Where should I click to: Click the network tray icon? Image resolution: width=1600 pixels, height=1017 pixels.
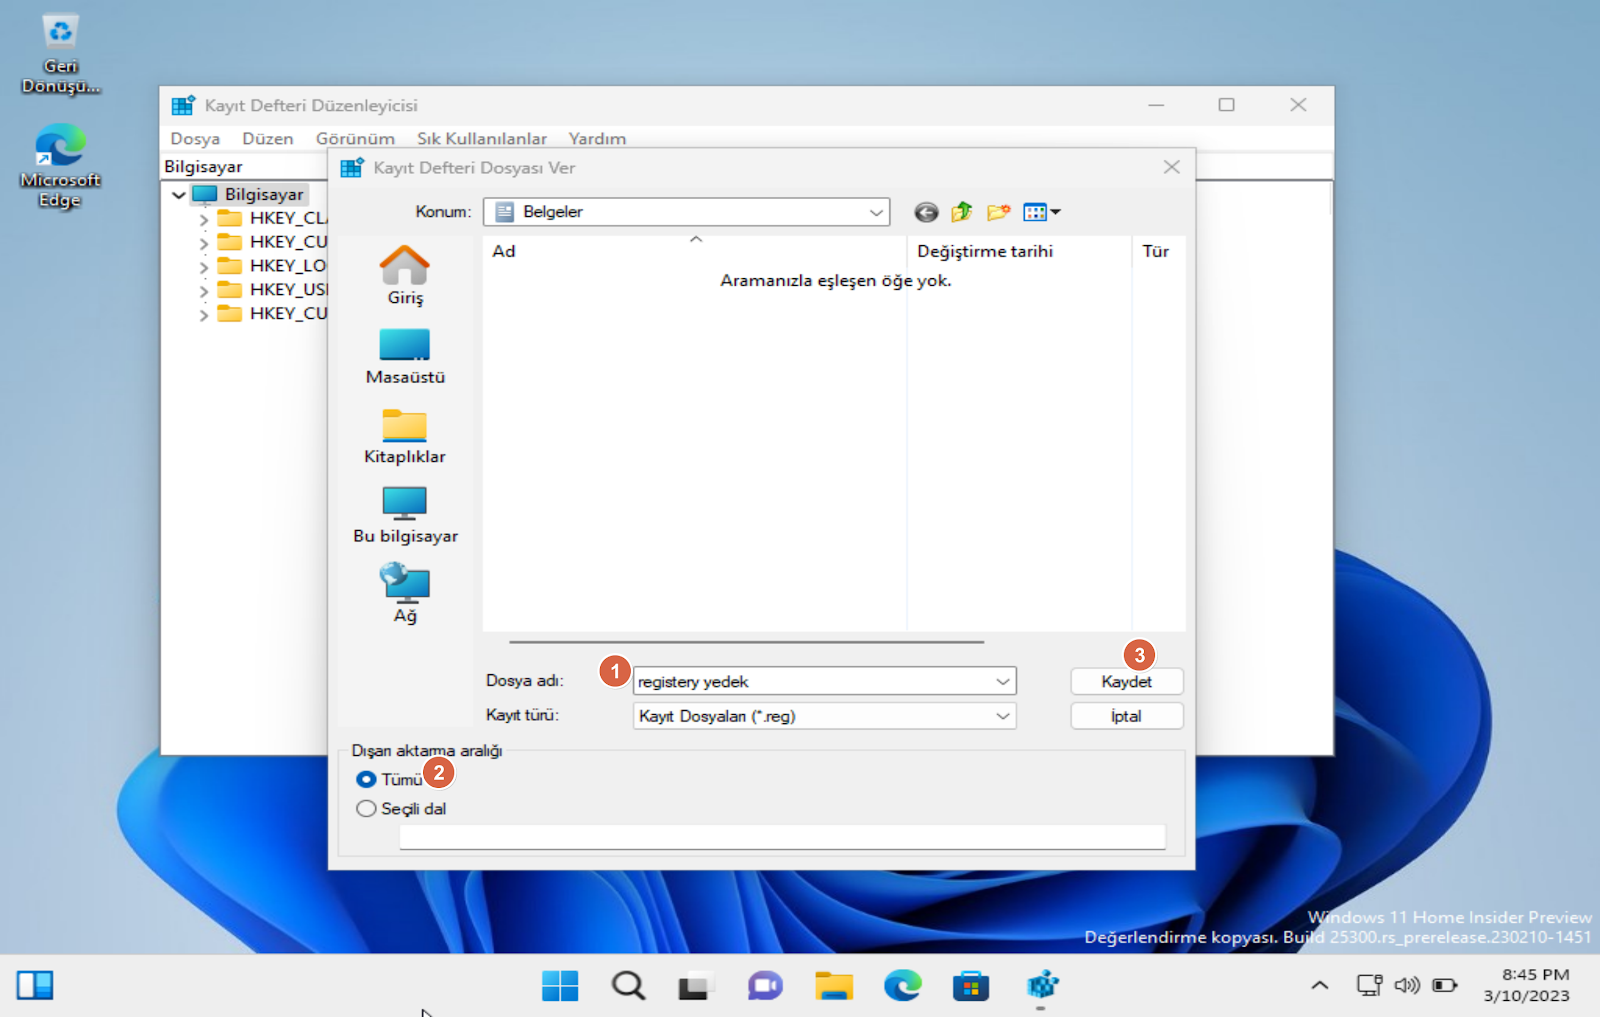point(1369,985)
